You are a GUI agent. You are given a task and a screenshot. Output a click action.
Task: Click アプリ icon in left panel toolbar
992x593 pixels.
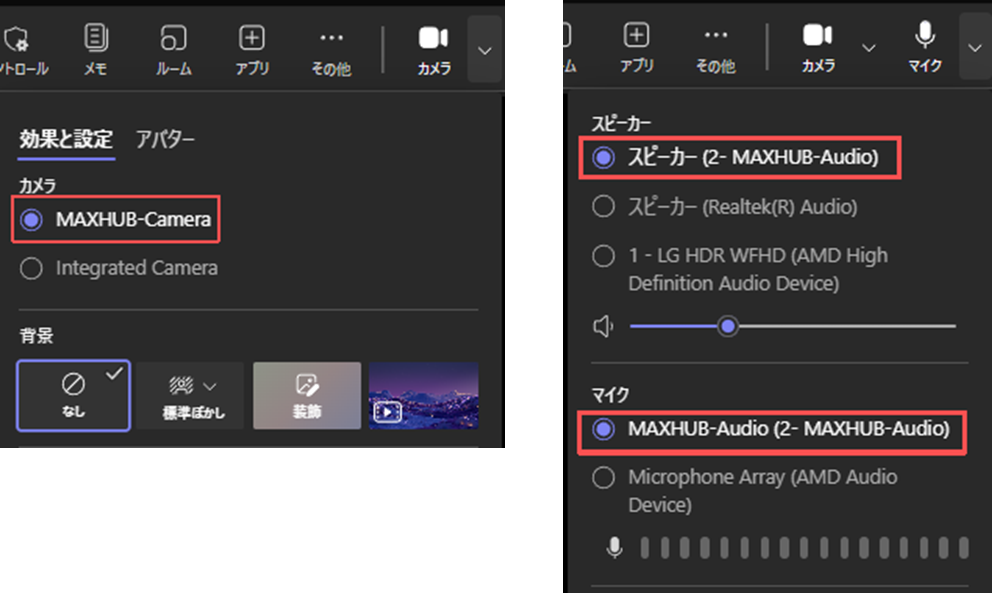coord(252,50)
